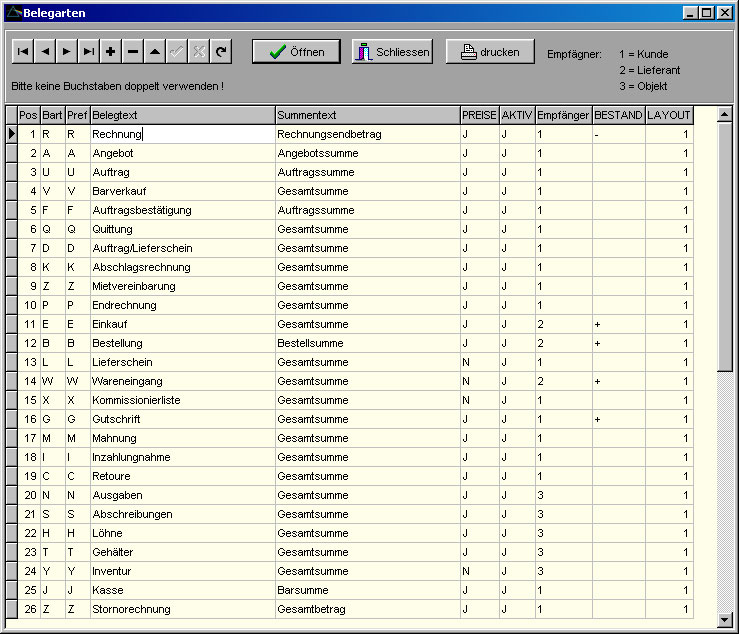The image size is (739, 634).
Task: Select the Quittung cell
Action: (182, 229)
